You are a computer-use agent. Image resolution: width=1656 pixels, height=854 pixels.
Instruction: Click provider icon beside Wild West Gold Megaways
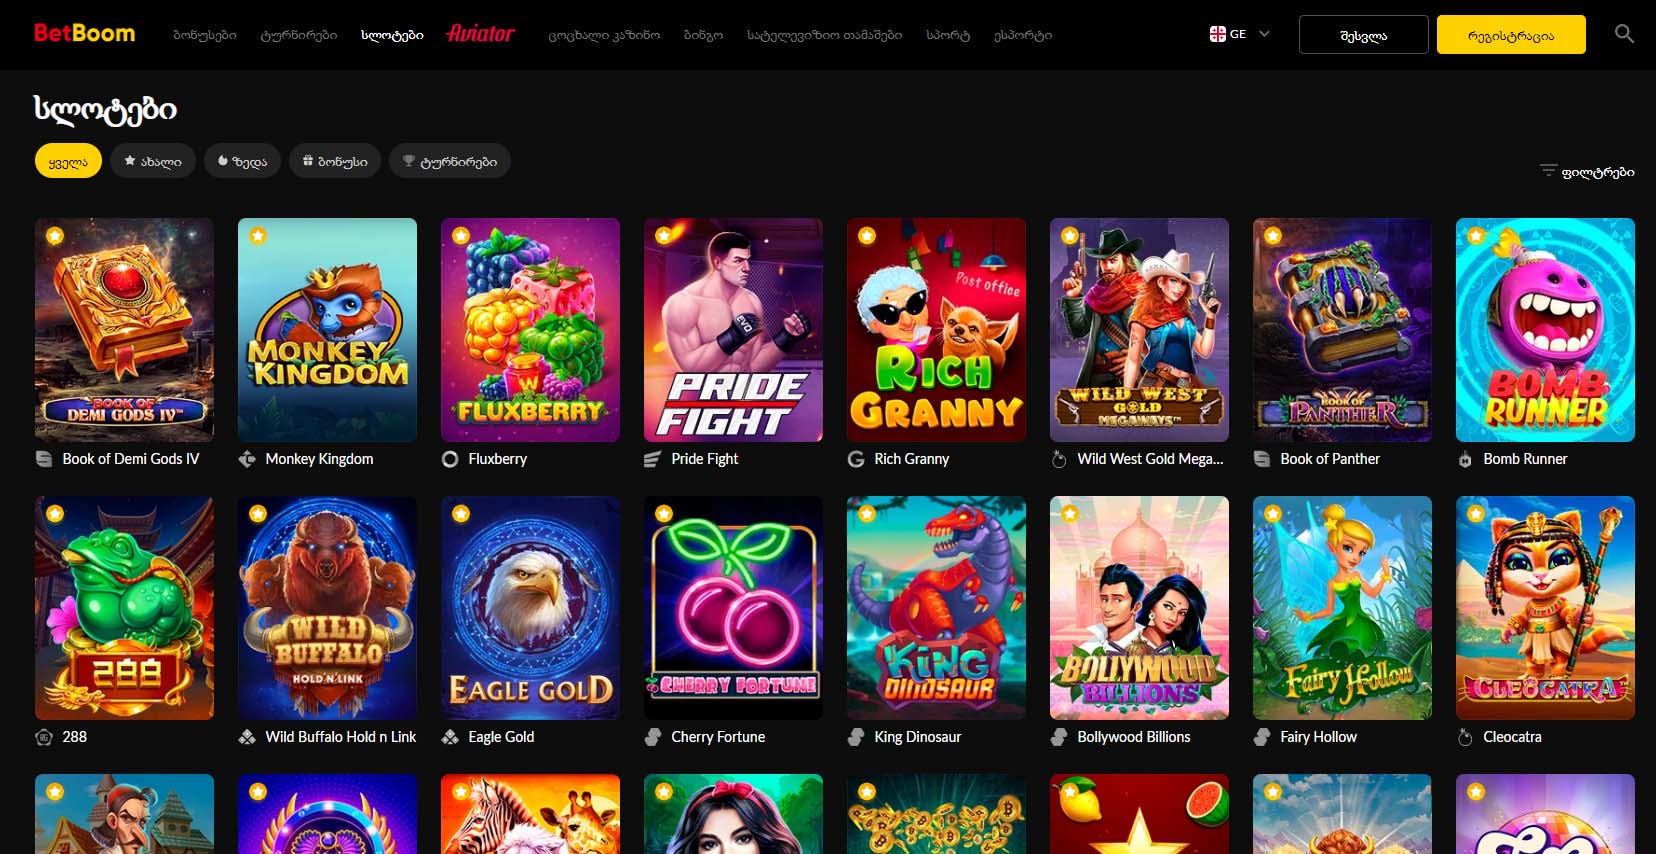[x=1059, y=459]
